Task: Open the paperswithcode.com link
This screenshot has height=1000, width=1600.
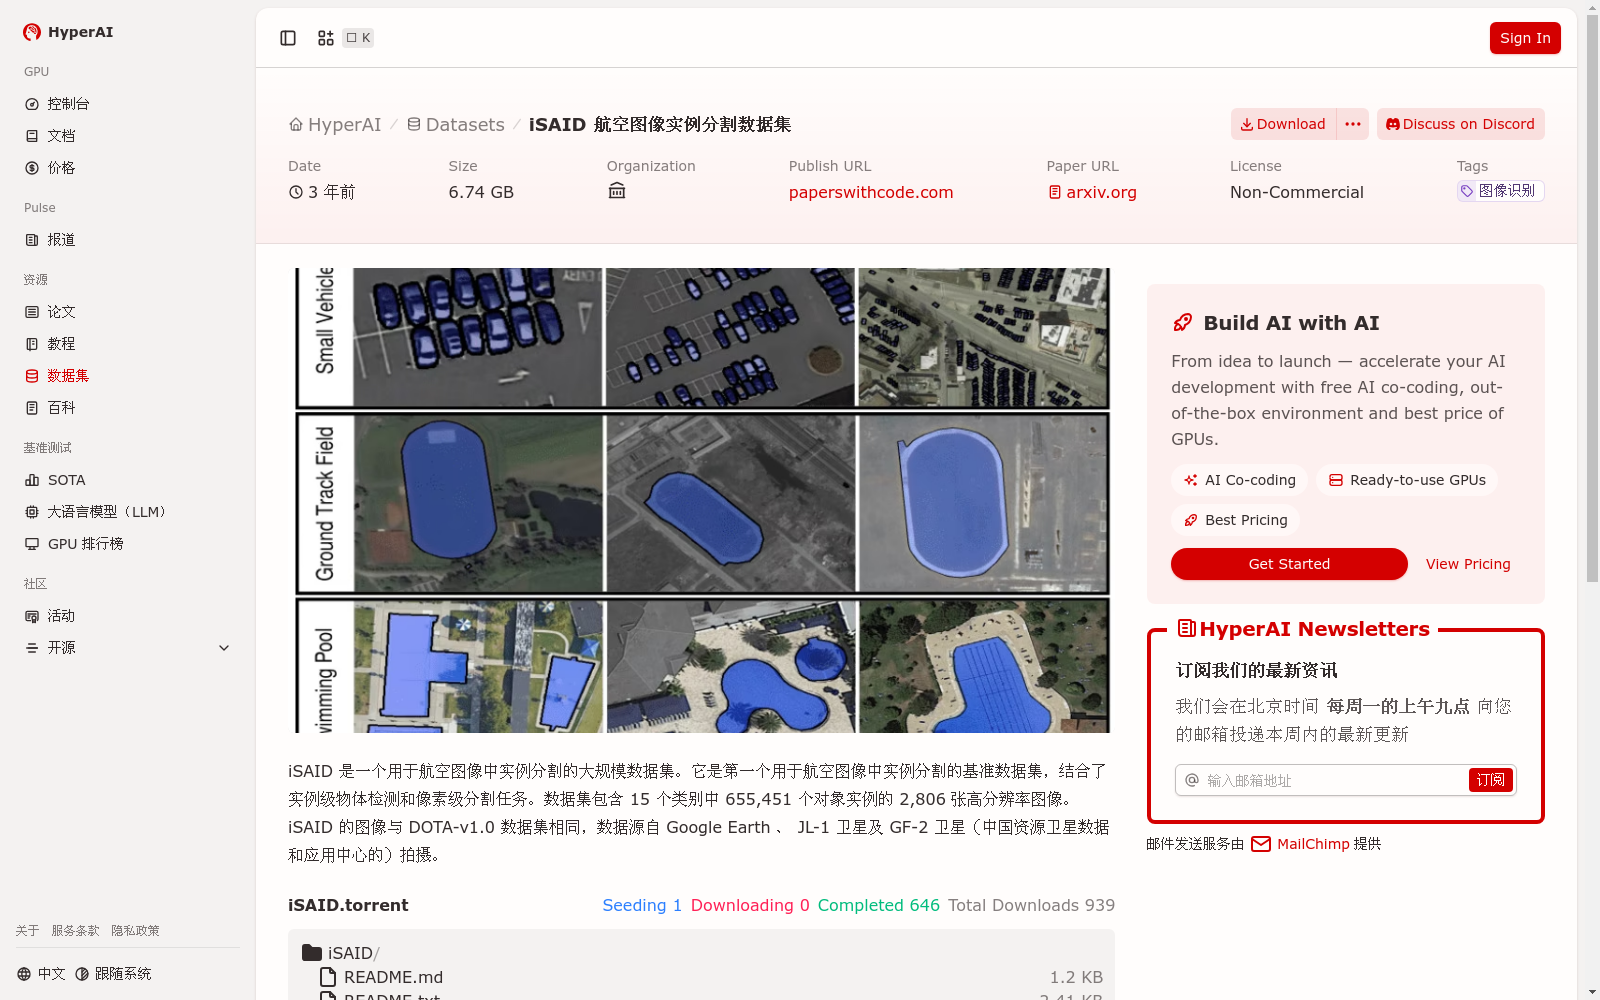Action: click(871, 192)
